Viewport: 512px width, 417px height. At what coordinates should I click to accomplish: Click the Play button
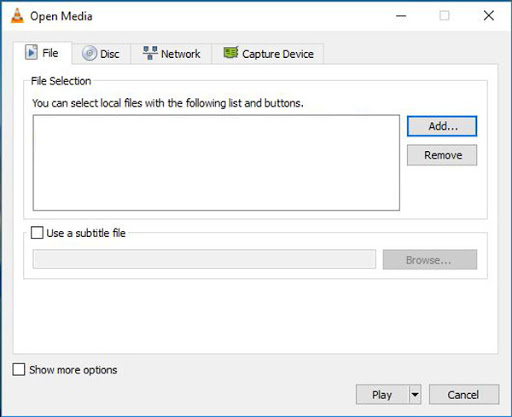coord(382,394)
